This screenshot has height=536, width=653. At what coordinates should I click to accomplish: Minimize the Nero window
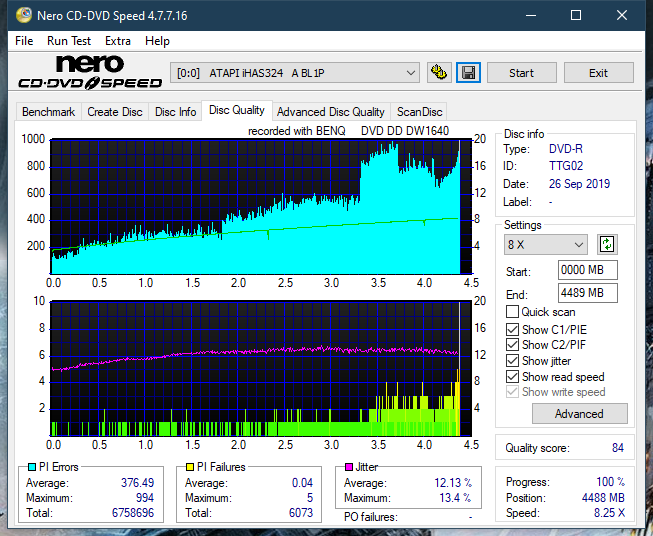click(531, 15)
